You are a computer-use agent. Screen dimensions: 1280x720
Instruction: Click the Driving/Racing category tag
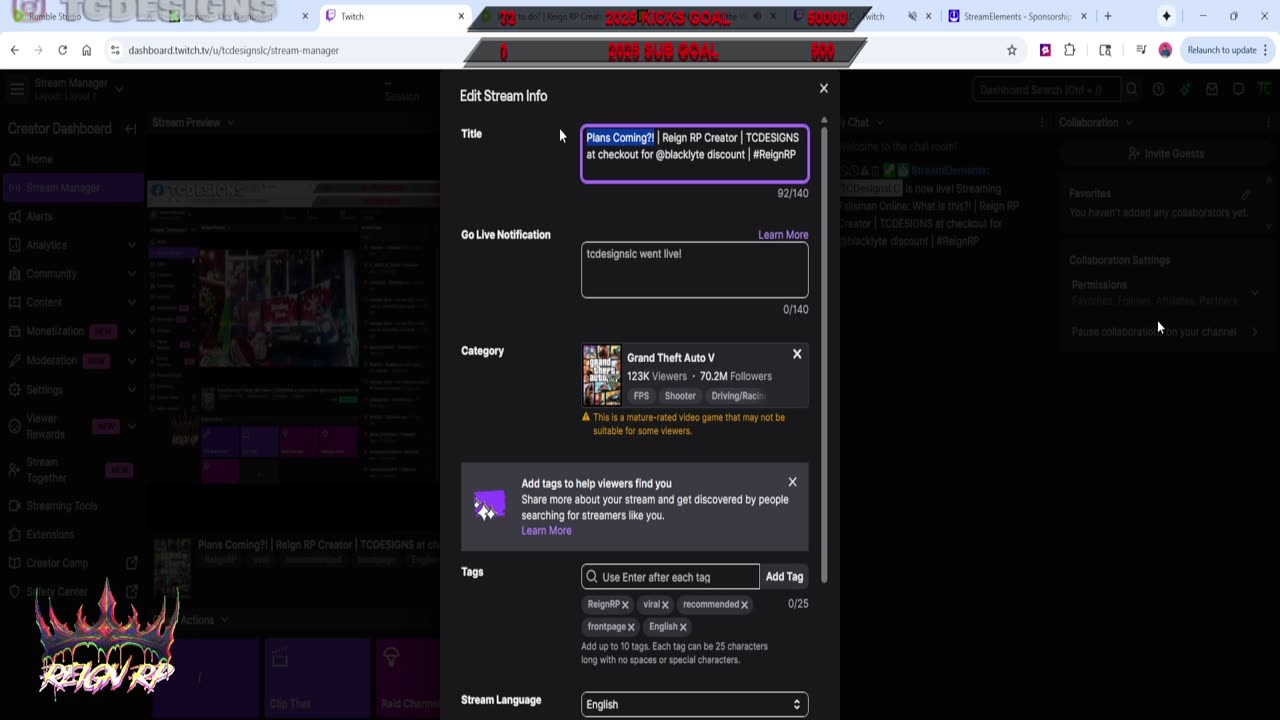(738, 396)
